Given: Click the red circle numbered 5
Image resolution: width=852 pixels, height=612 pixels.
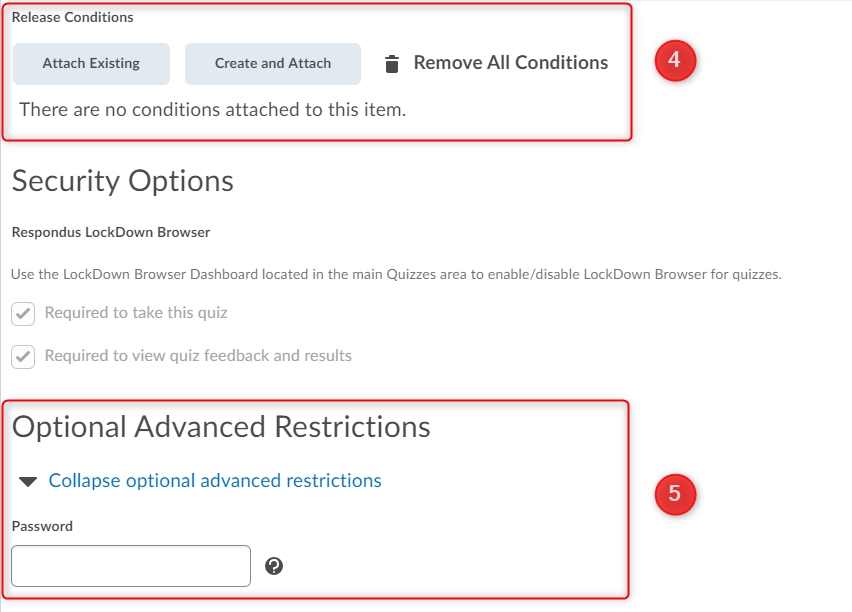Looking at the screenshot, I should point(674,494).
